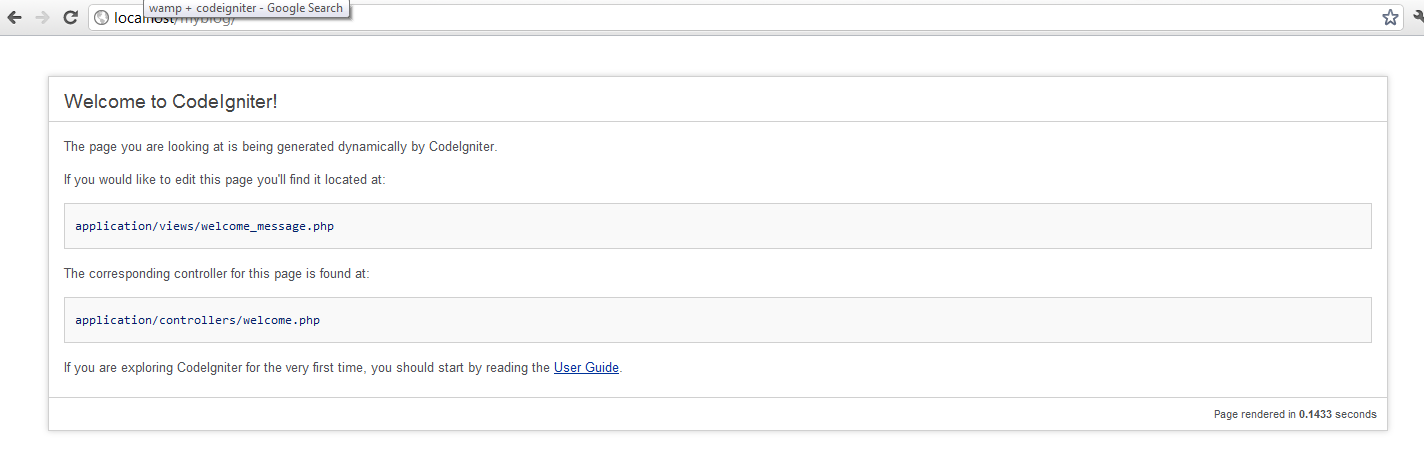This screenshot has height=450, width=1424.
Task: Open the User Guide link
Action: click(586, 368)
